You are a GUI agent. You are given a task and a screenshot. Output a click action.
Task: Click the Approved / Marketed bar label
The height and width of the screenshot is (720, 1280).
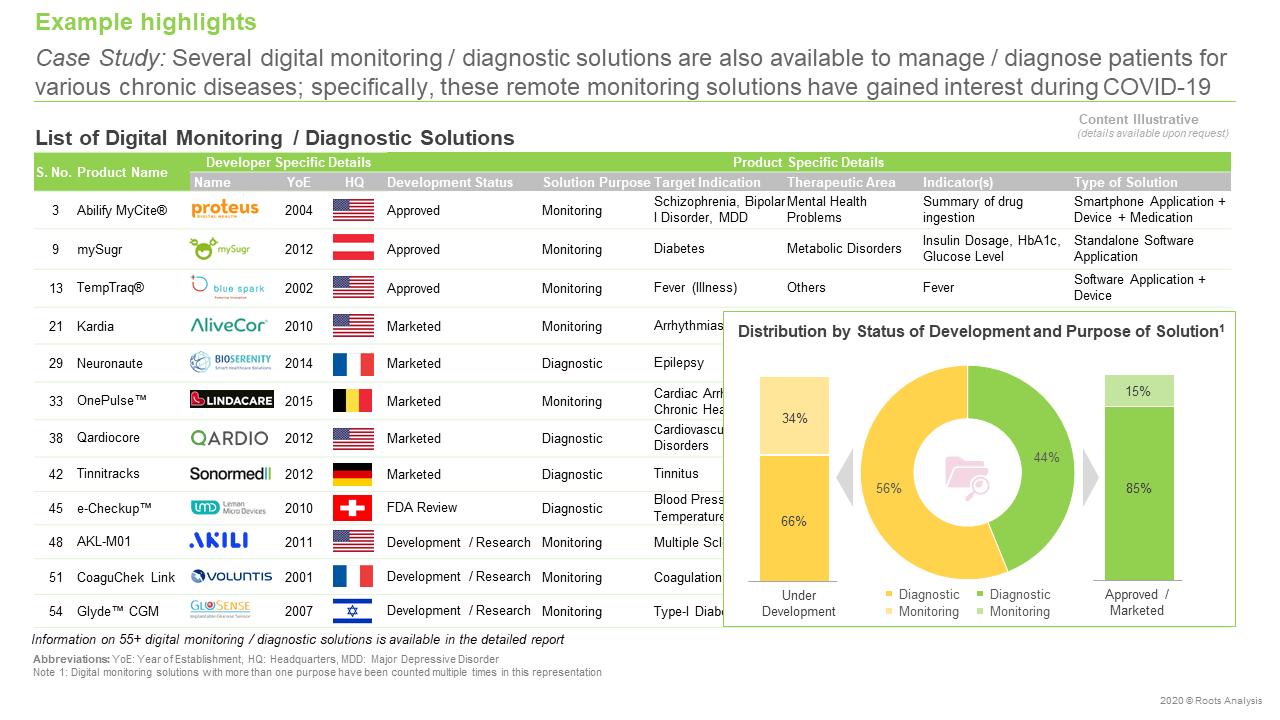pyautogui.click(x=1137, y=602)
